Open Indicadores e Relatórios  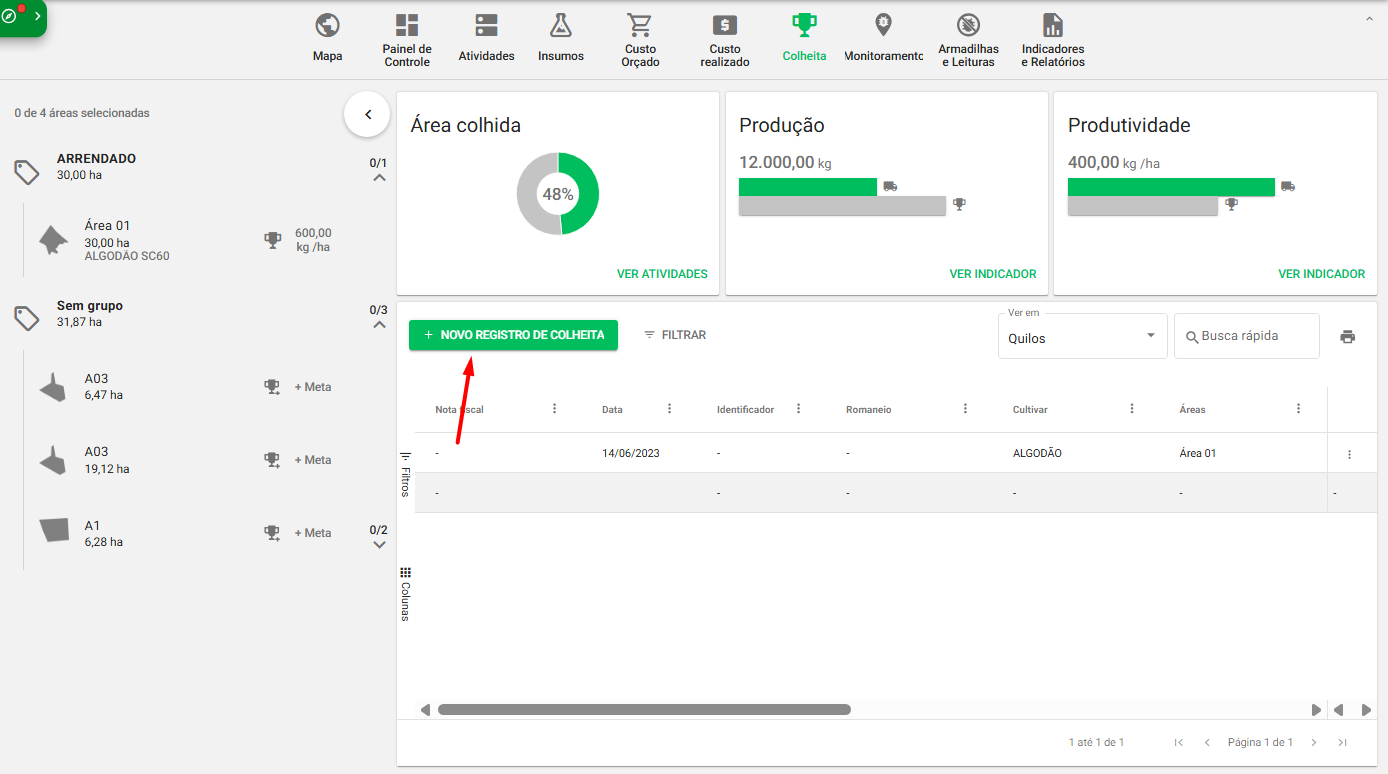click(x=1052, y=40)
